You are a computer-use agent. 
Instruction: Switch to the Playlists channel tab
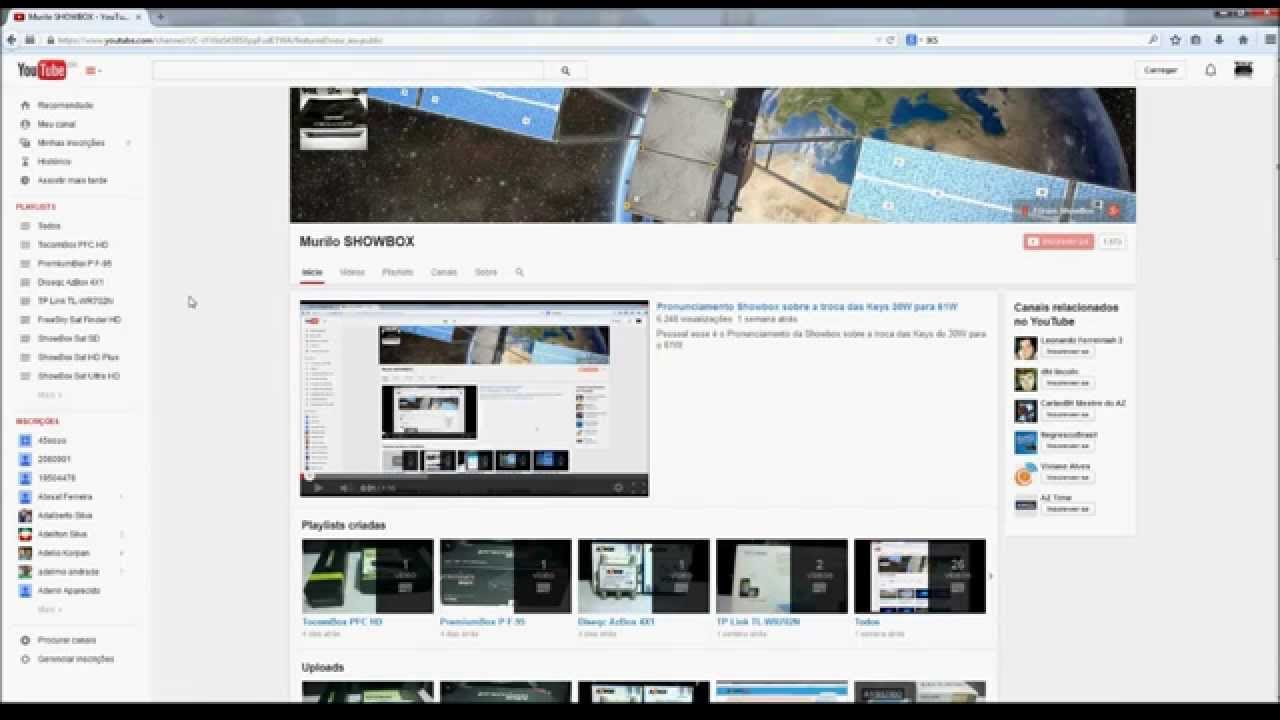(398, 272)
